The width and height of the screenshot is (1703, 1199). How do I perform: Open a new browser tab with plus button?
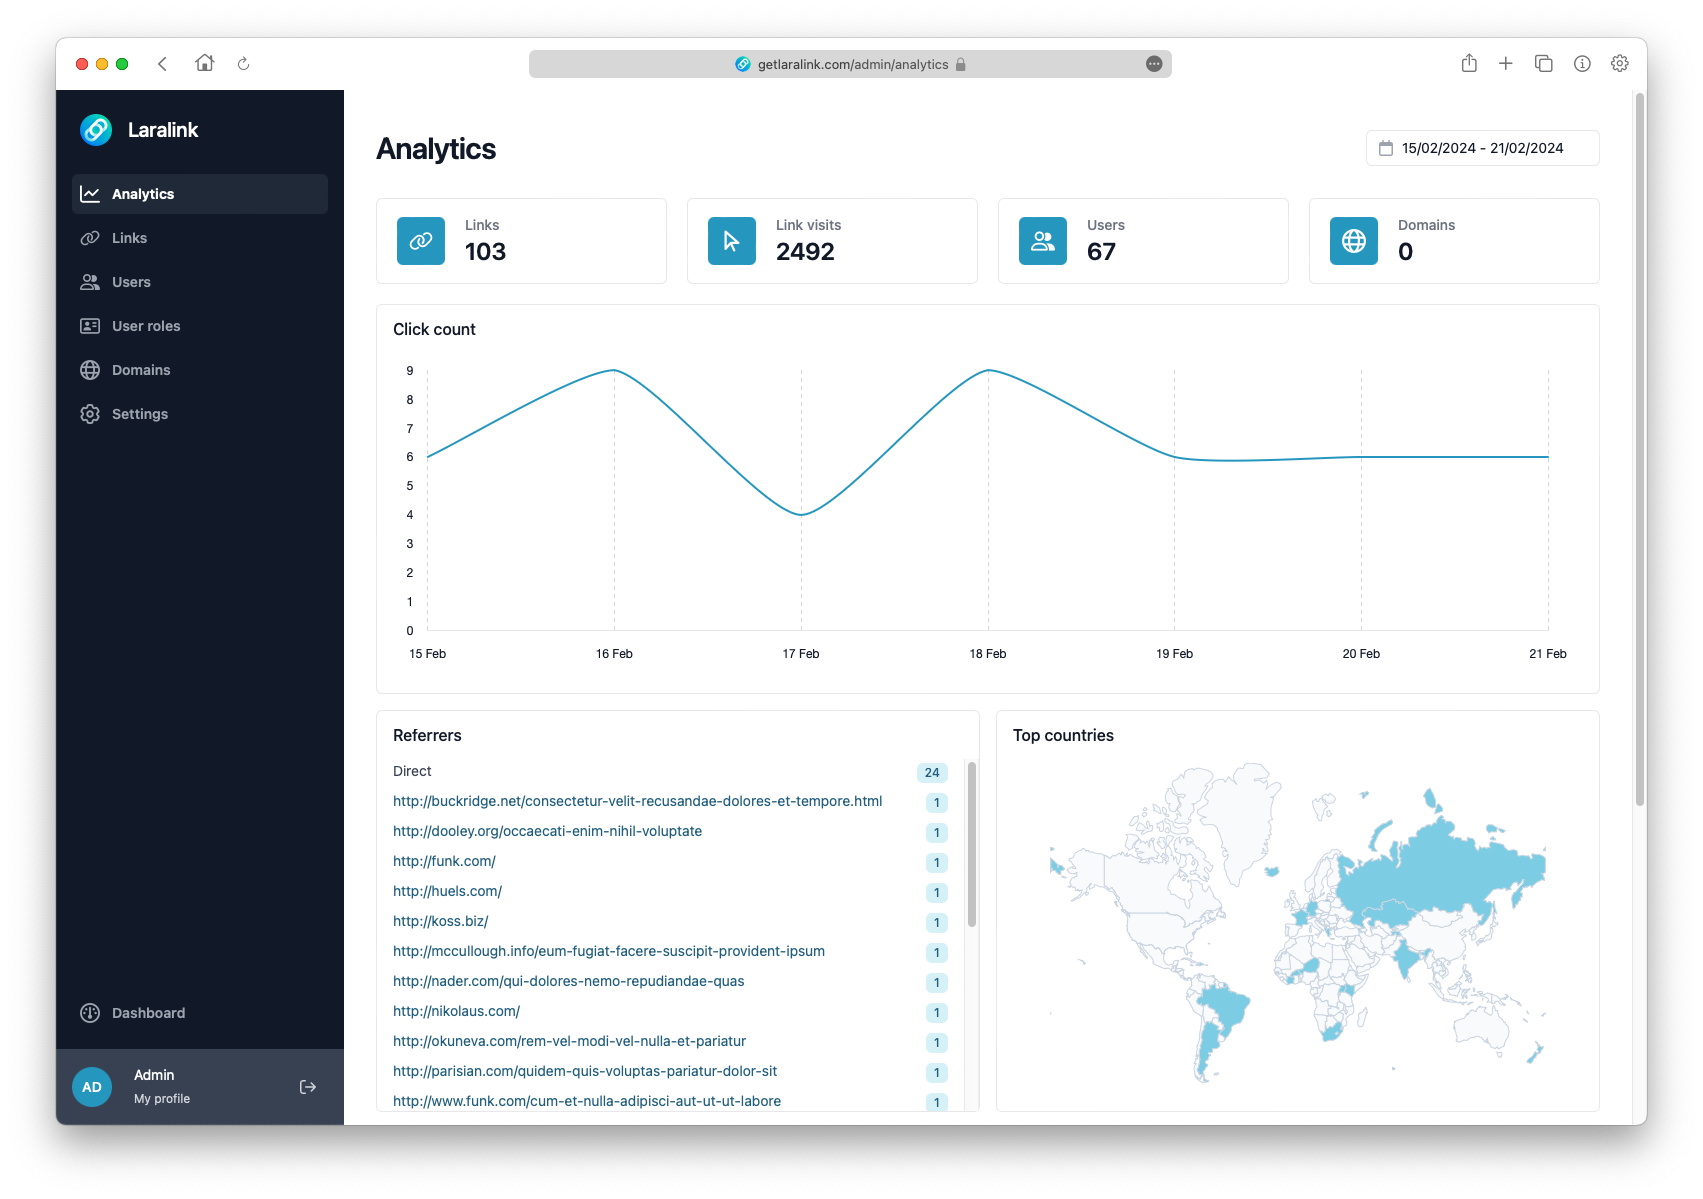coord(1506,63)
